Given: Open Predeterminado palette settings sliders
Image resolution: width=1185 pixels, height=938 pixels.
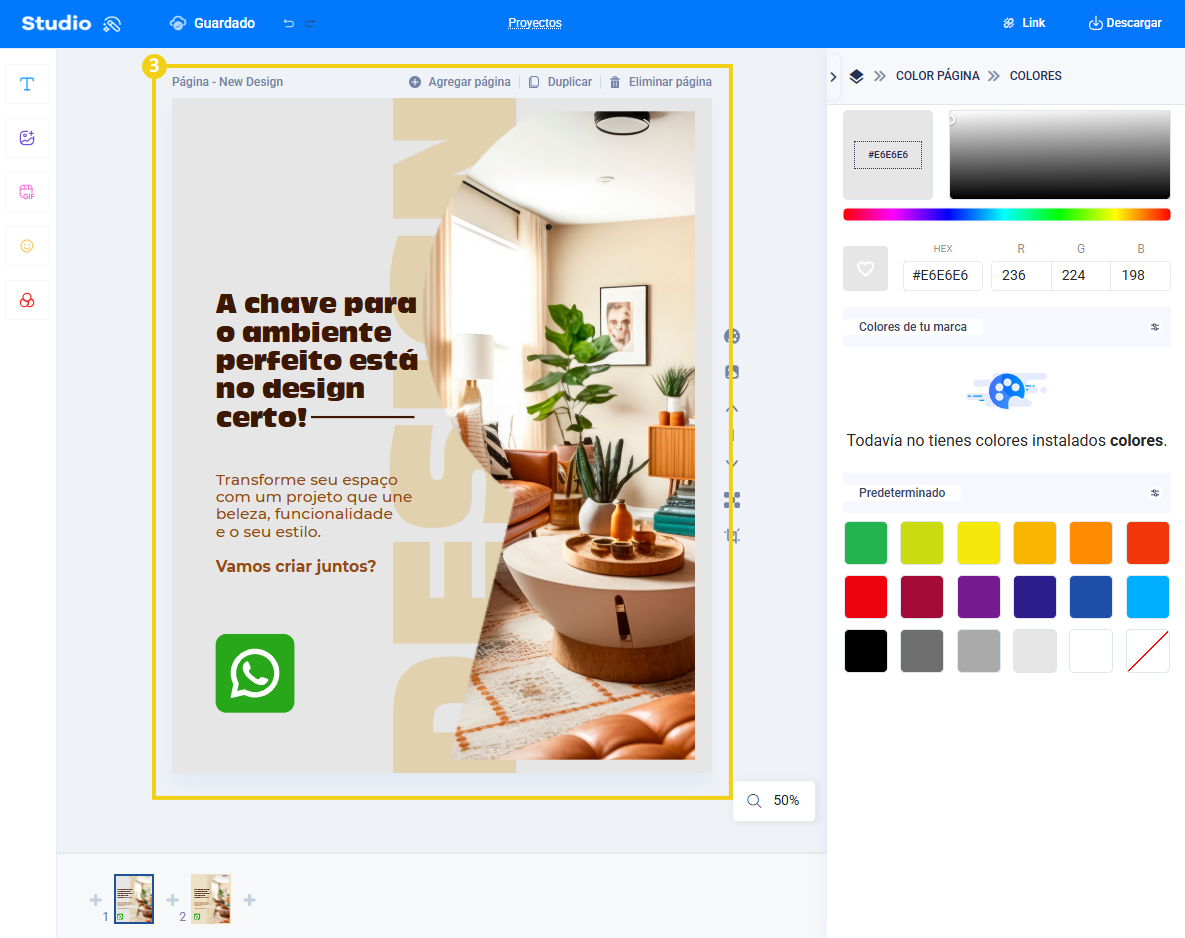Looking at the screenshot, I should pyautogui.click(x=1155, y=493).
